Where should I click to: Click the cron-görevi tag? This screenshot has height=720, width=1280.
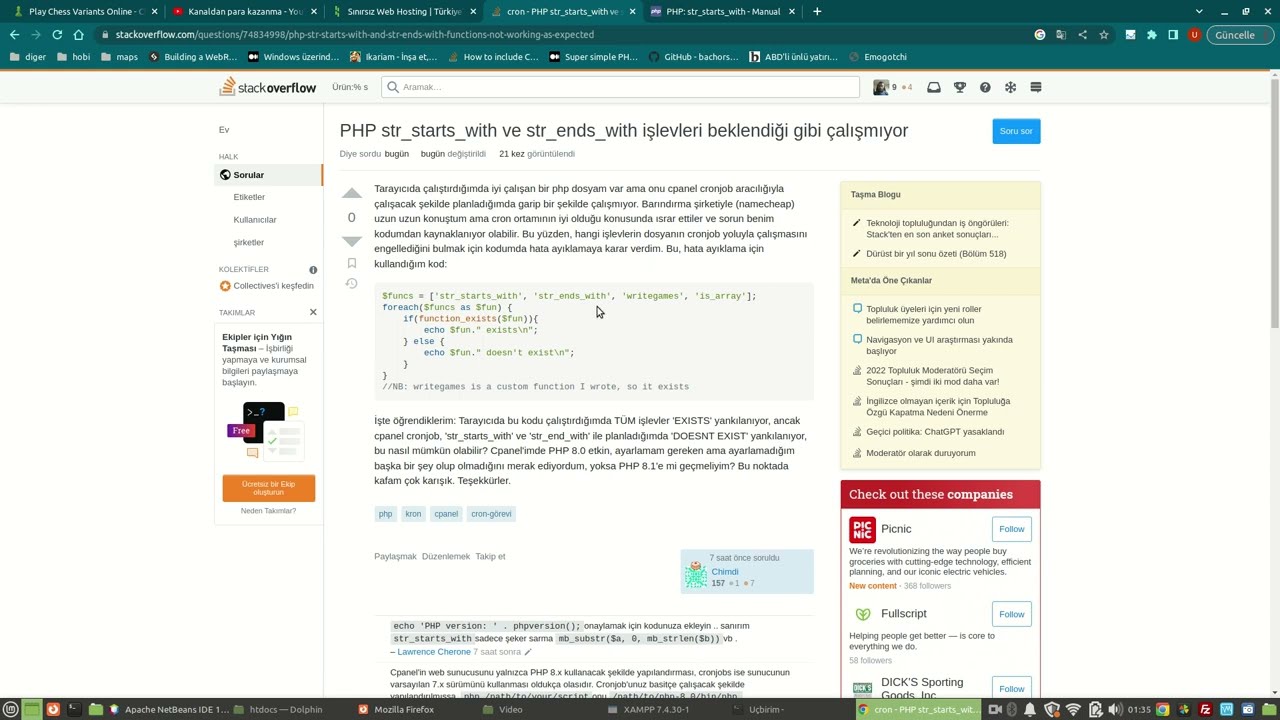click(x=491, y=514)
